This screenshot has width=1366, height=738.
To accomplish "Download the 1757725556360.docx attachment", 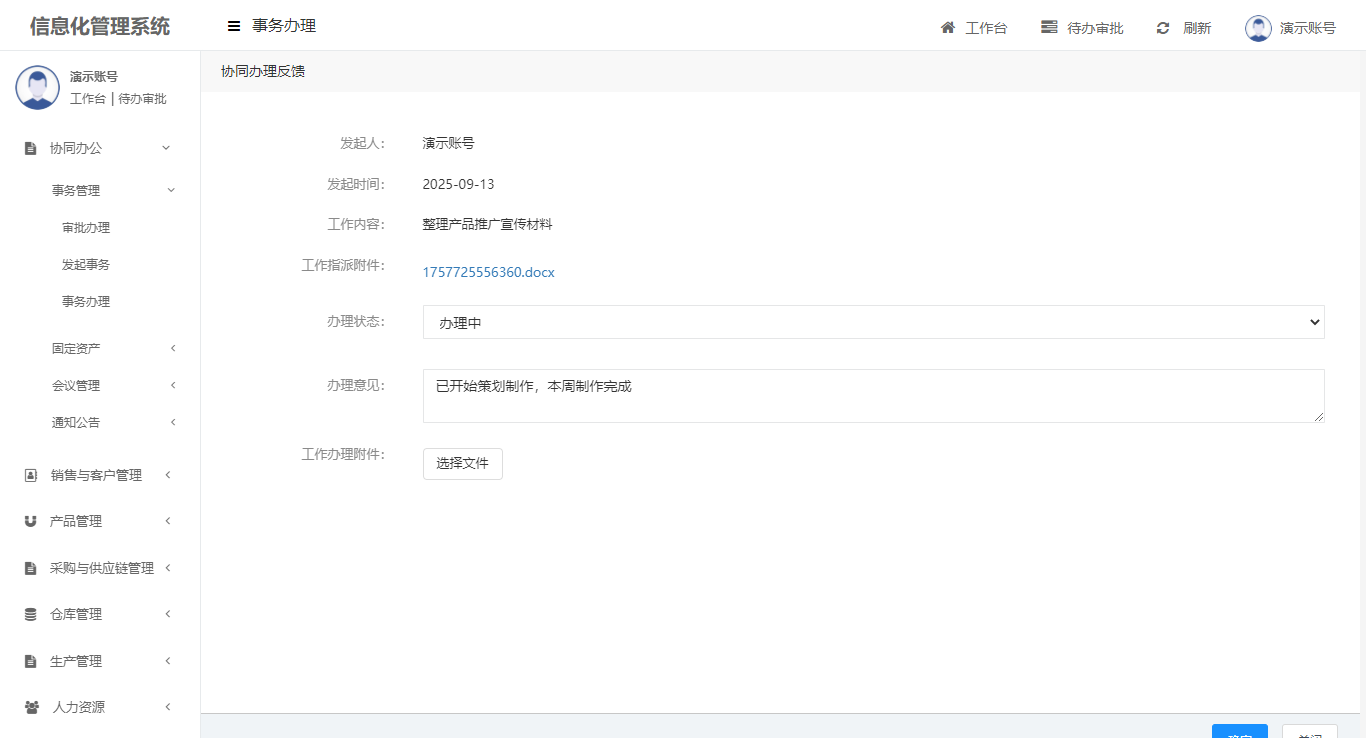I will pos(488,272).
